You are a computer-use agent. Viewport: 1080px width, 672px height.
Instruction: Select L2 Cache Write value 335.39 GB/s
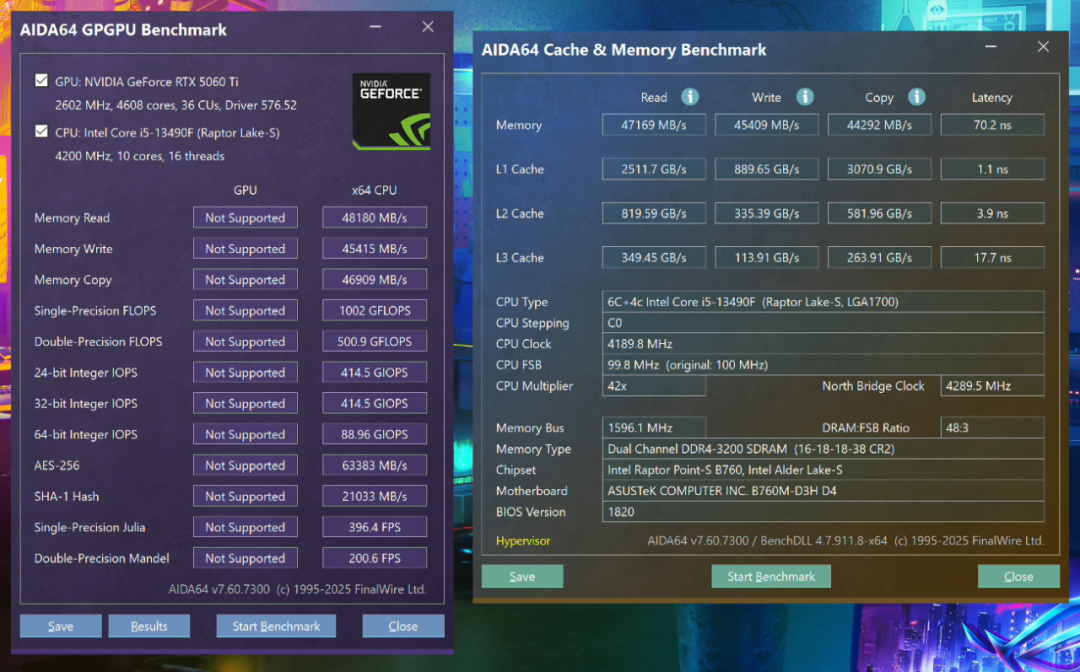767,213
